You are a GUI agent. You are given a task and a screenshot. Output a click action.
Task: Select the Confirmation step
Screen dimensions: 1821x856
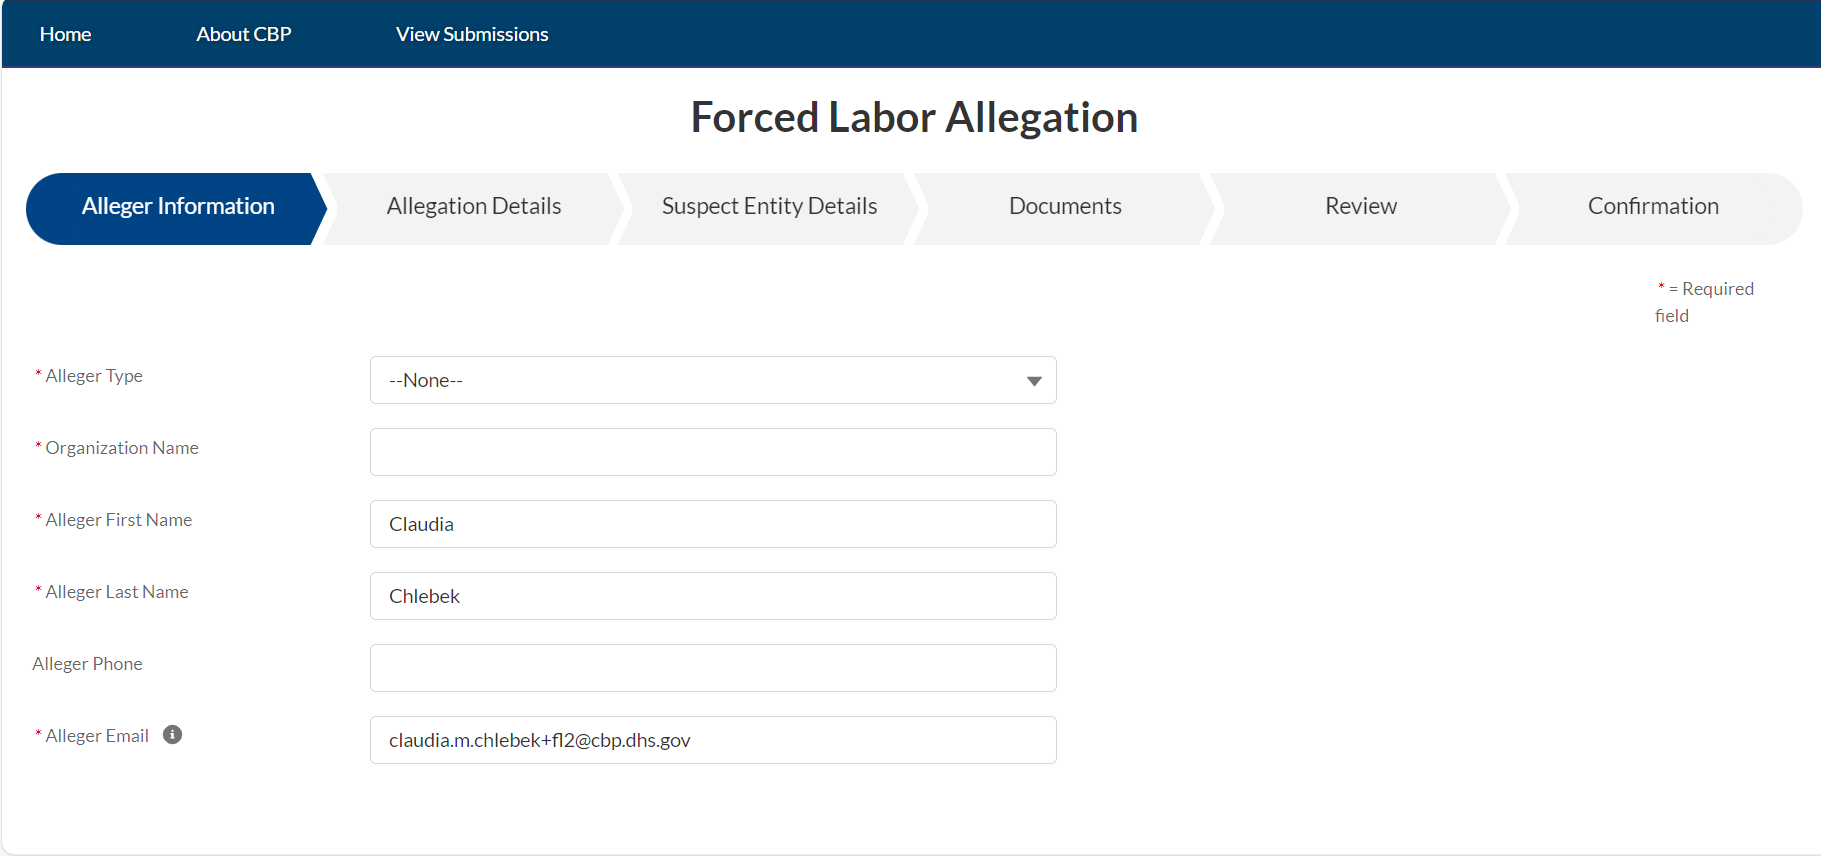[1653, 207]
